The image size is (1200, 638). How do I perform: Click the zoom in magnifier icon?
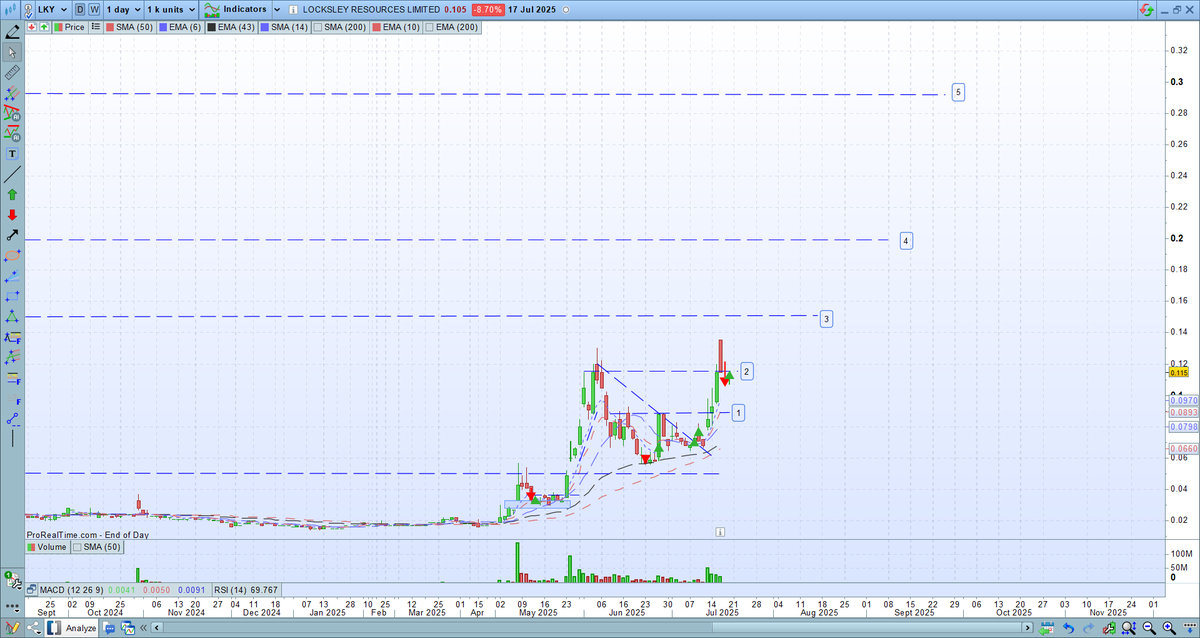click(x=1169, y=628)
